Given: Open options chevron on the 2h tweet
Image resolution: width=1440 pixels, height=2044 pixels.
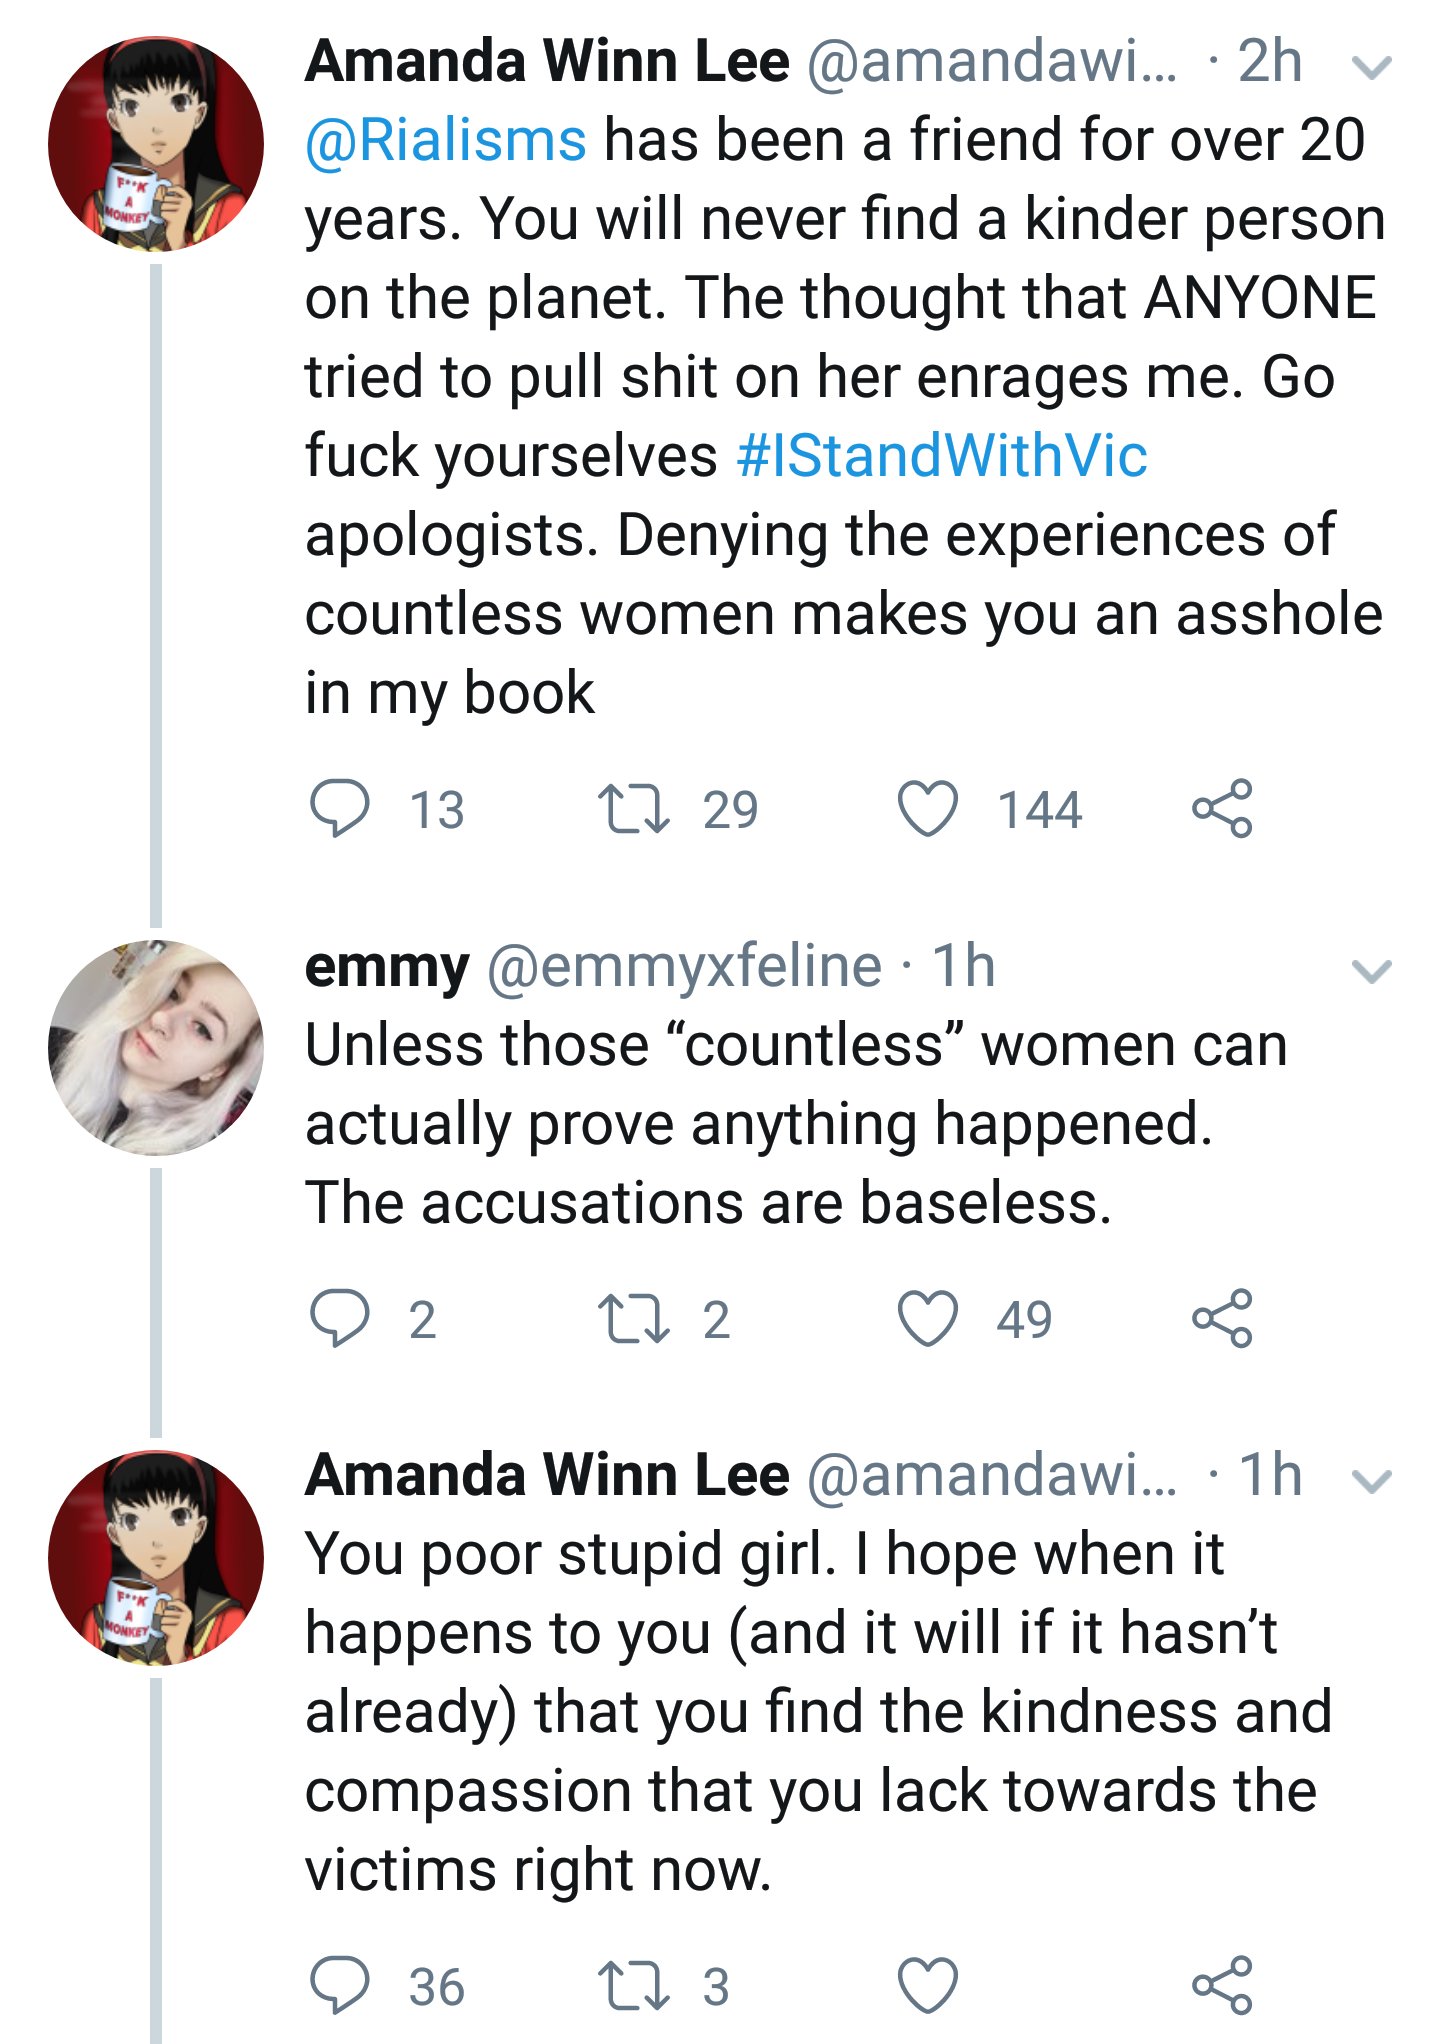Looking at the screenshot, I should click(1371, 67).
